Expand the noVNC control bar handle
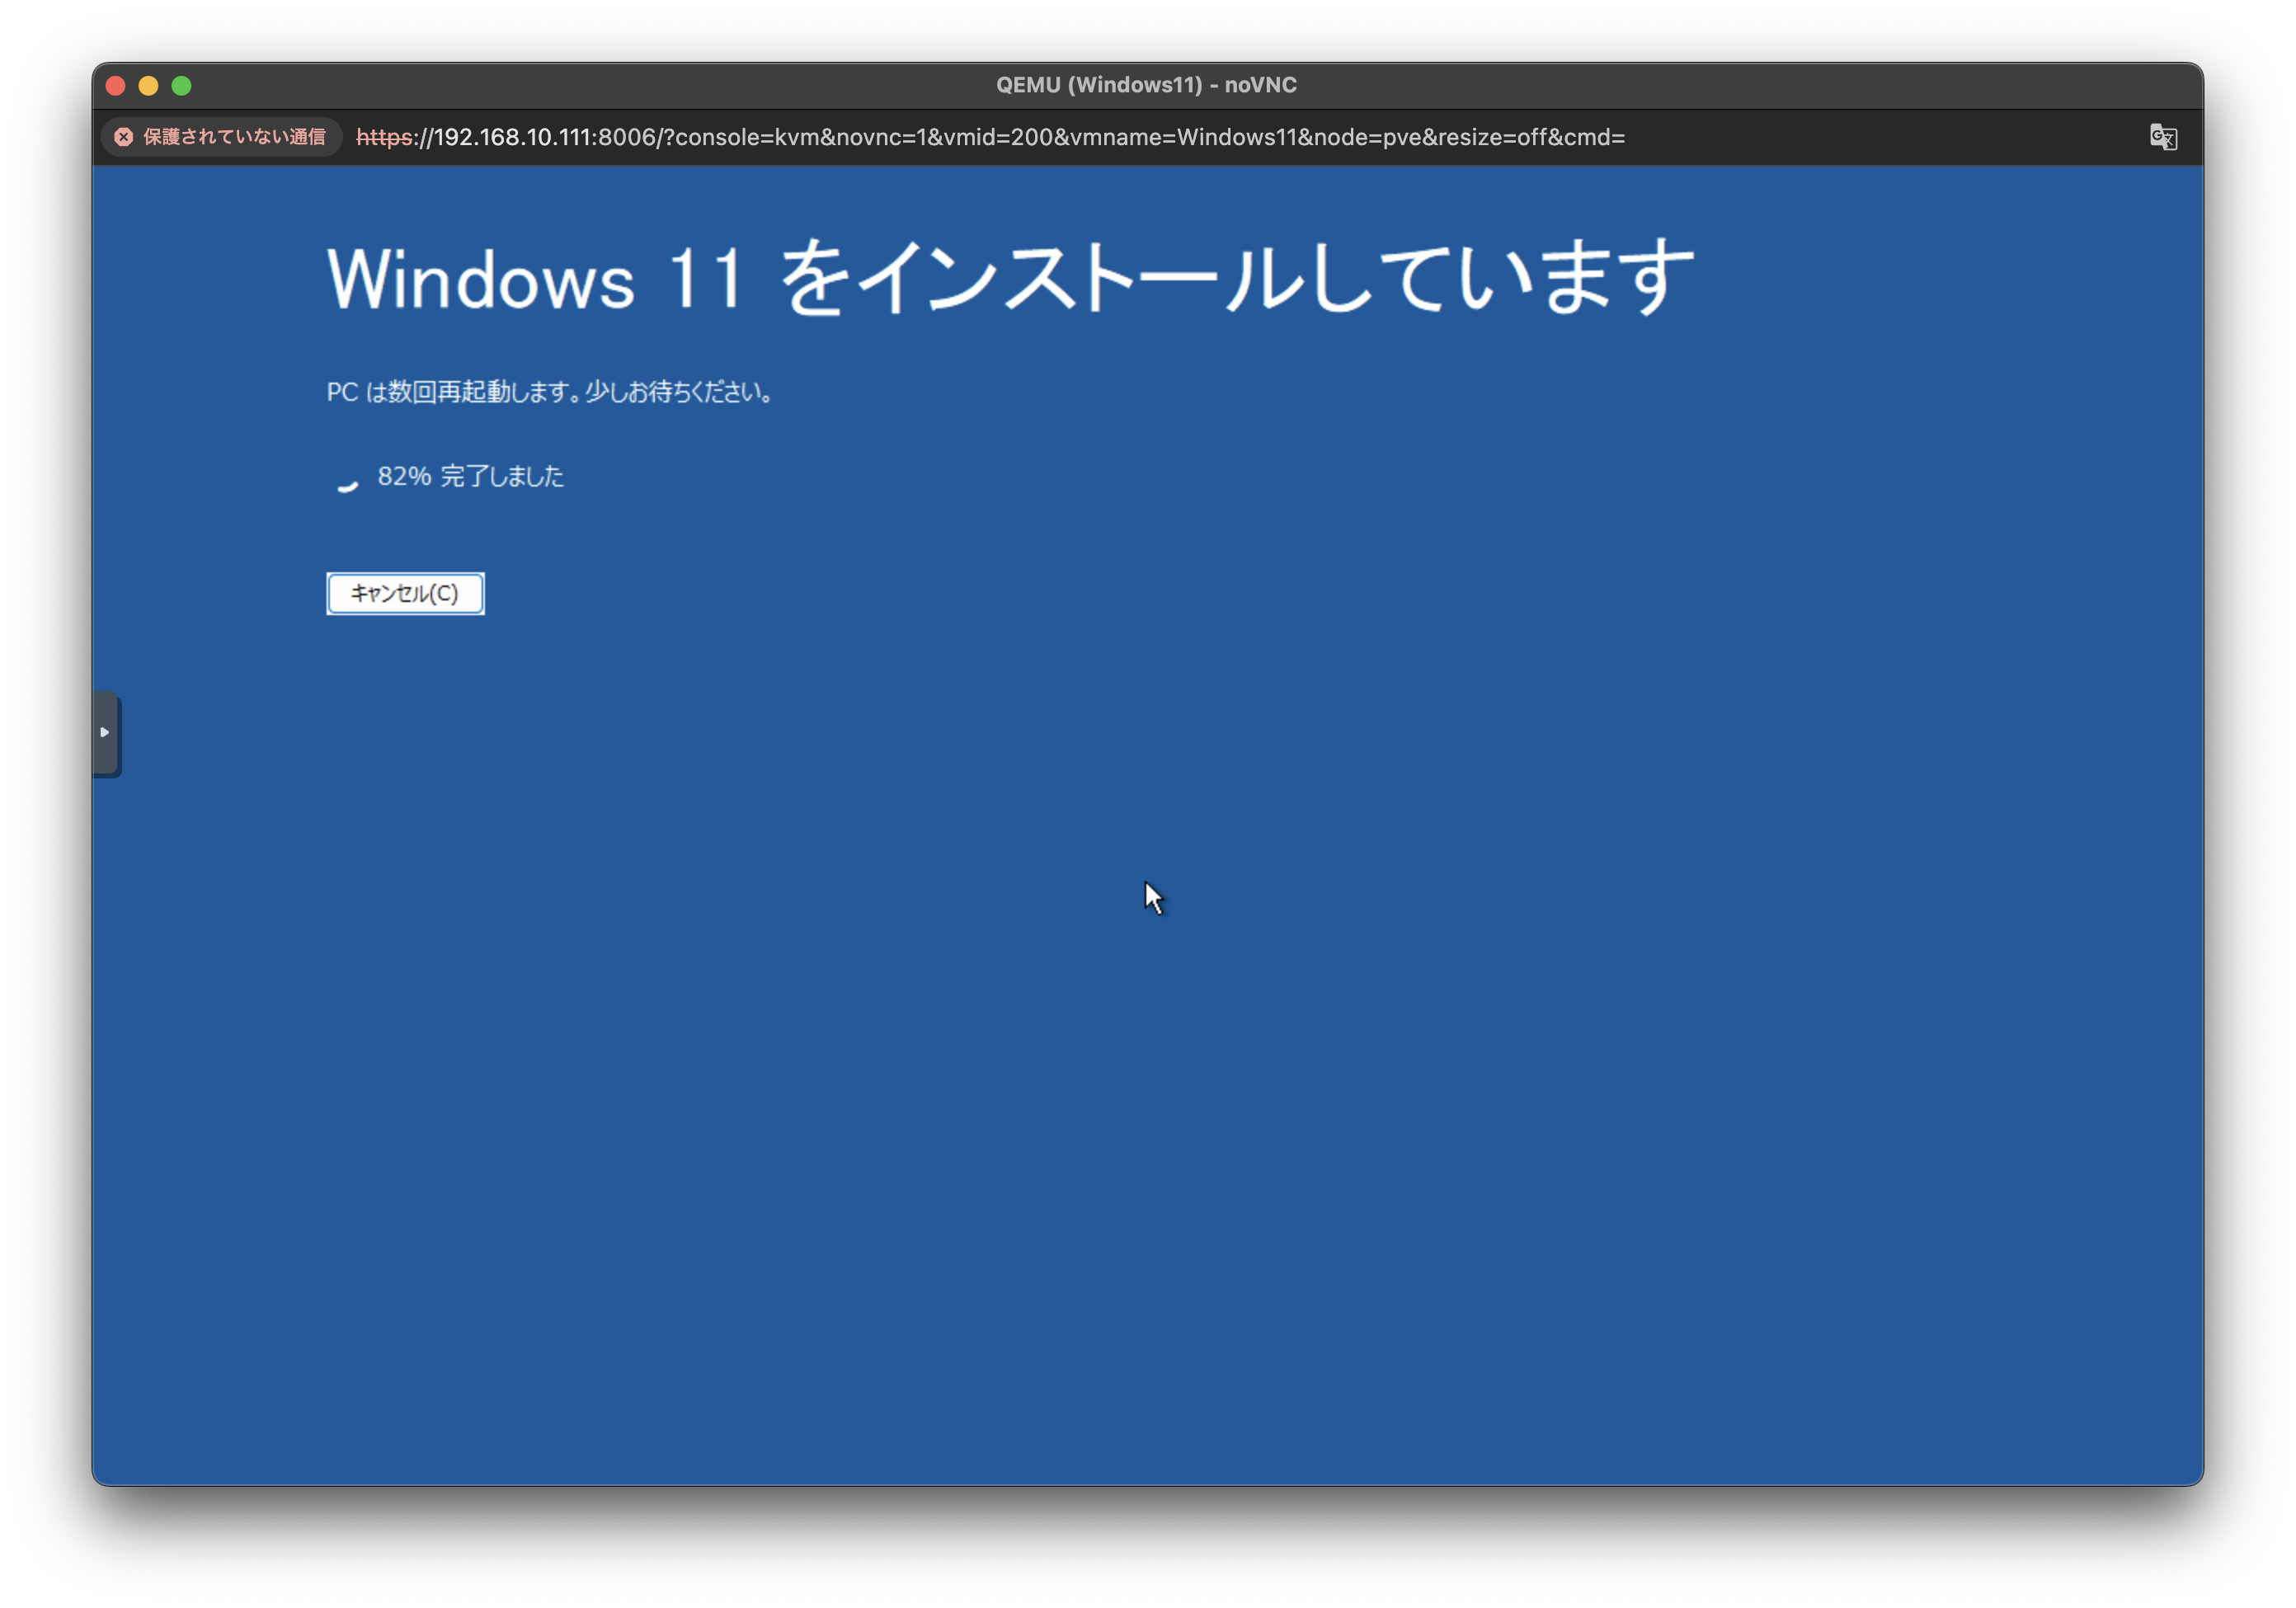The image size is (2296, 1608). (105, 733)
